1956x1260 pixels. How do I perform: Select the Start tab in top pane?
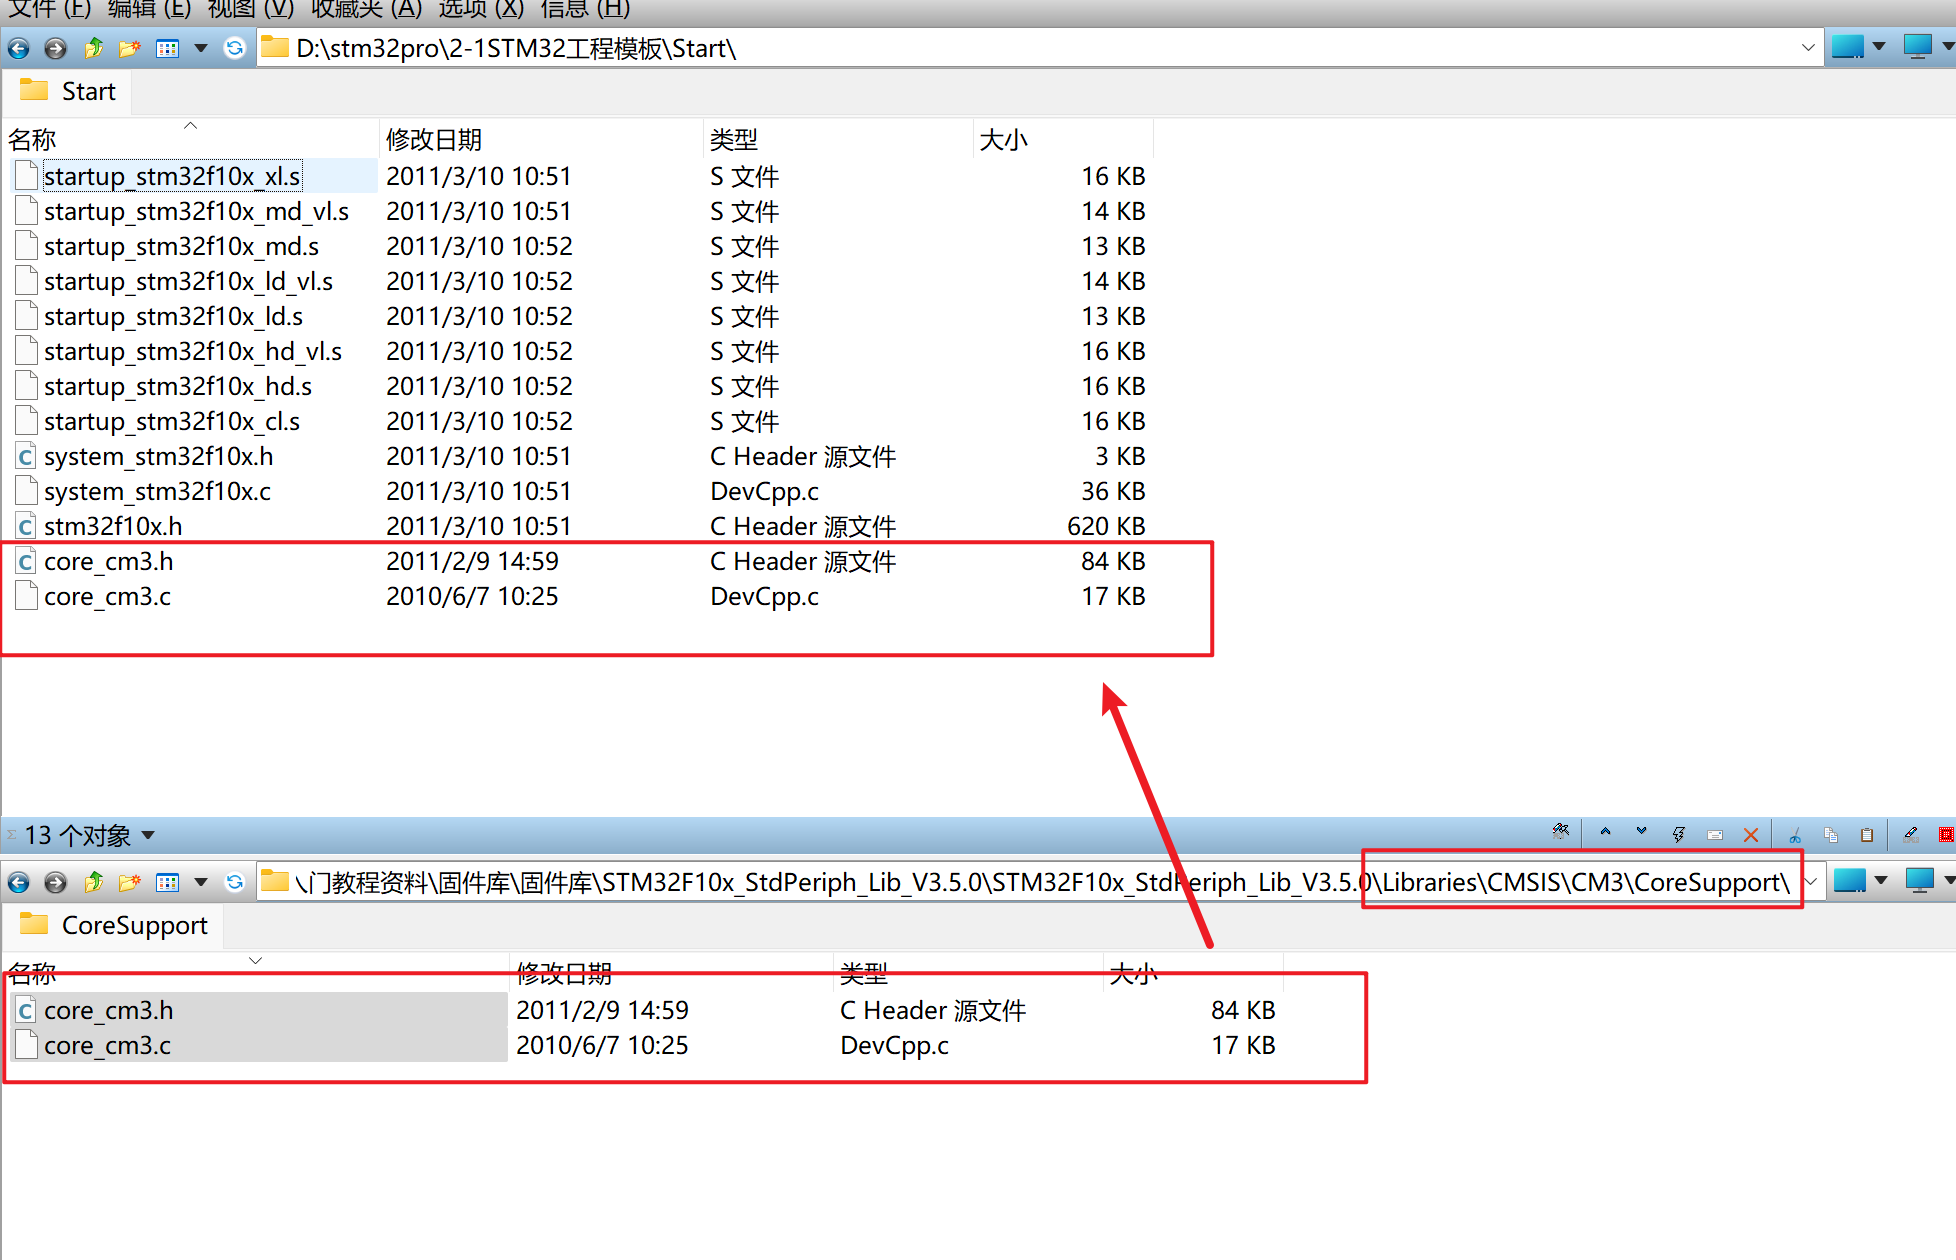click(x=68, y=91)
